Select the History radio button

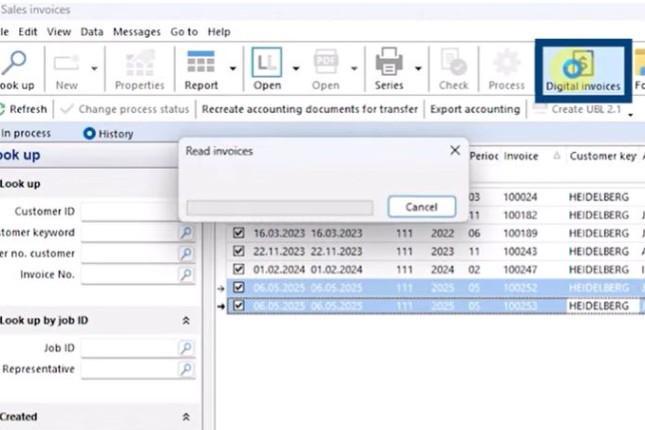point(90,133)
